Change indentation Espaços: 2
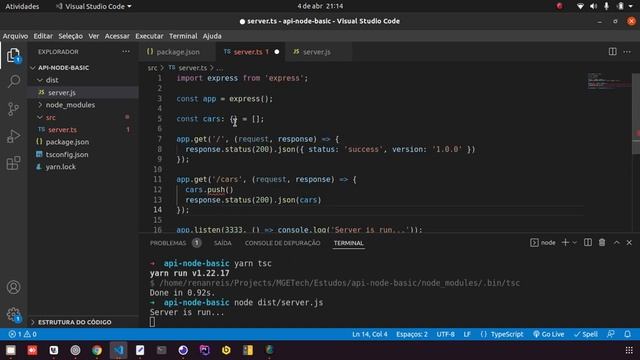The height and width of the screenshot is (360, 640). click(x=412, y=334)
